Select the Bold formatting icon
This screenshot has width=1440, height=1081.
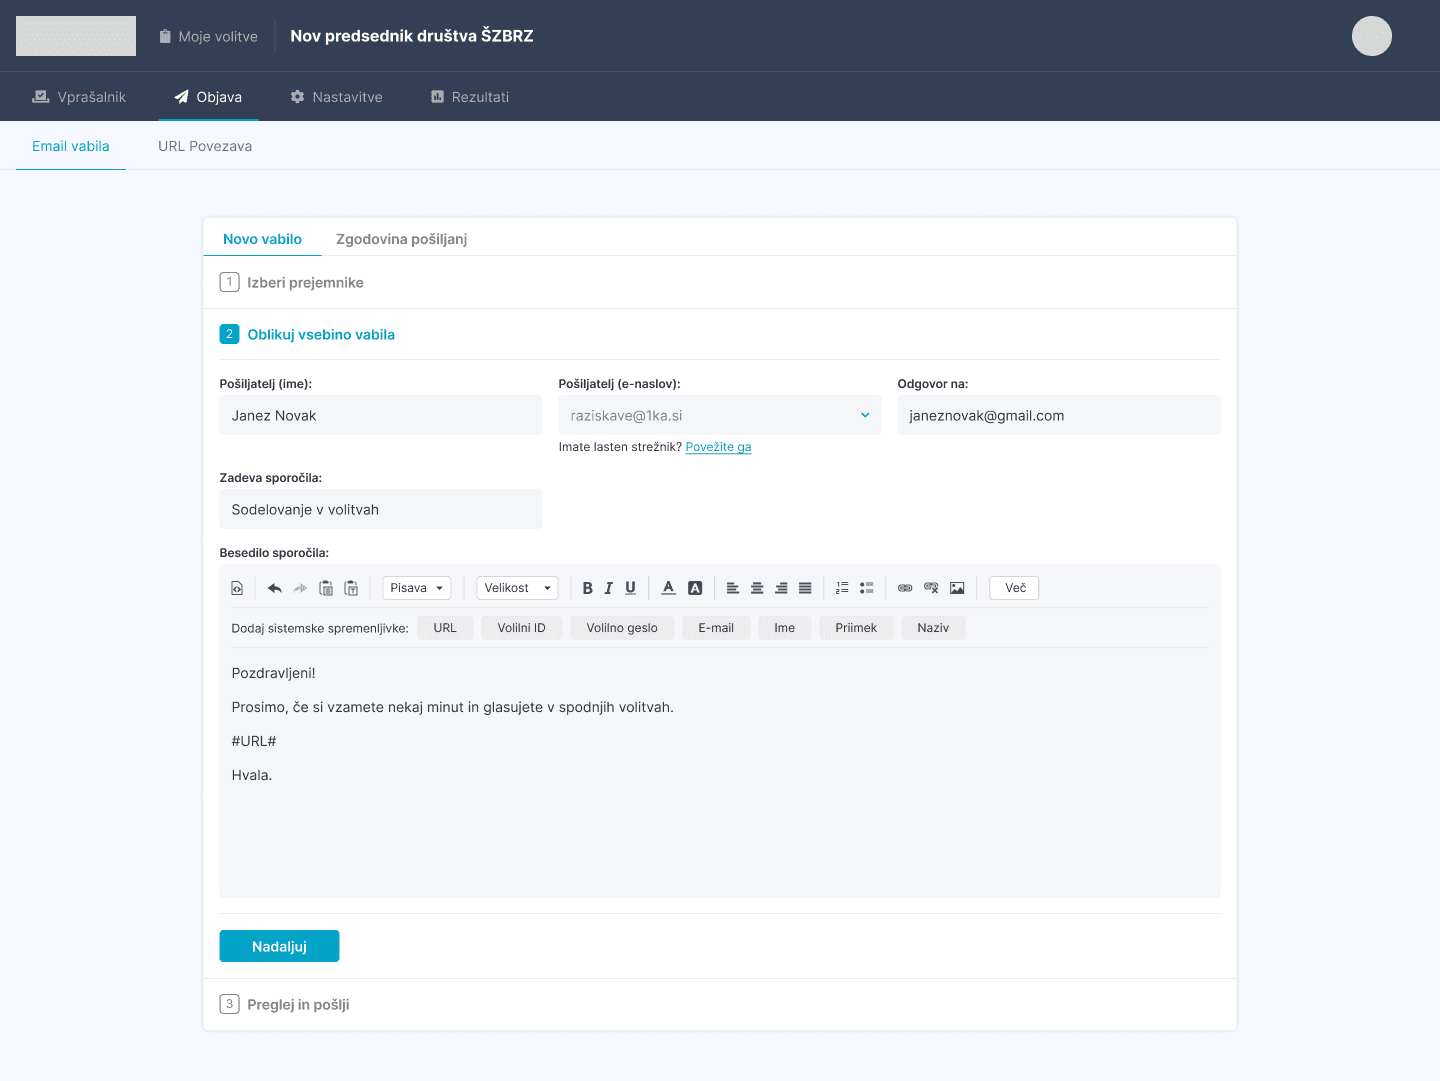(x=588, y=587)
